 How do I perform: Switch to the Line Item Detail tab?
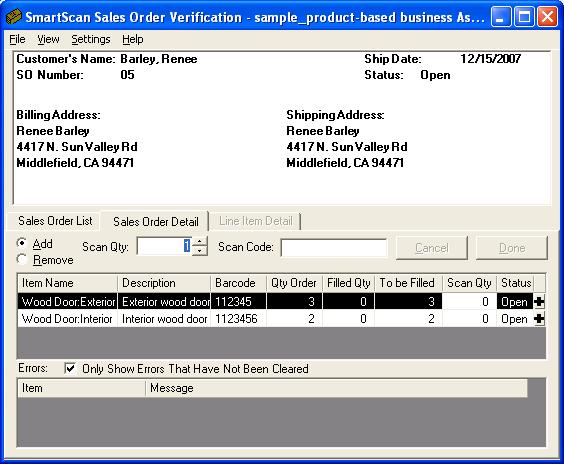pyautogui.click(x=255, y=221)
